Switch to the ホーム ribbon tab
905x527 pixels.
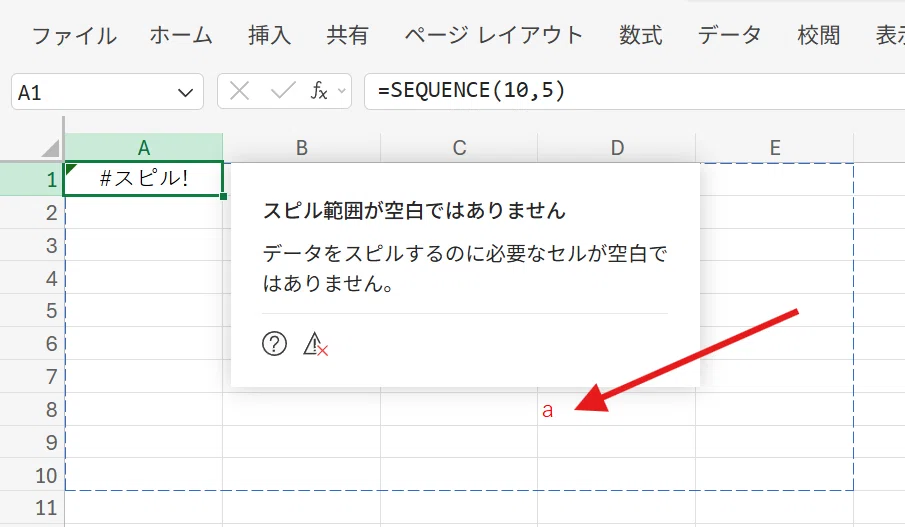(181, 36)
